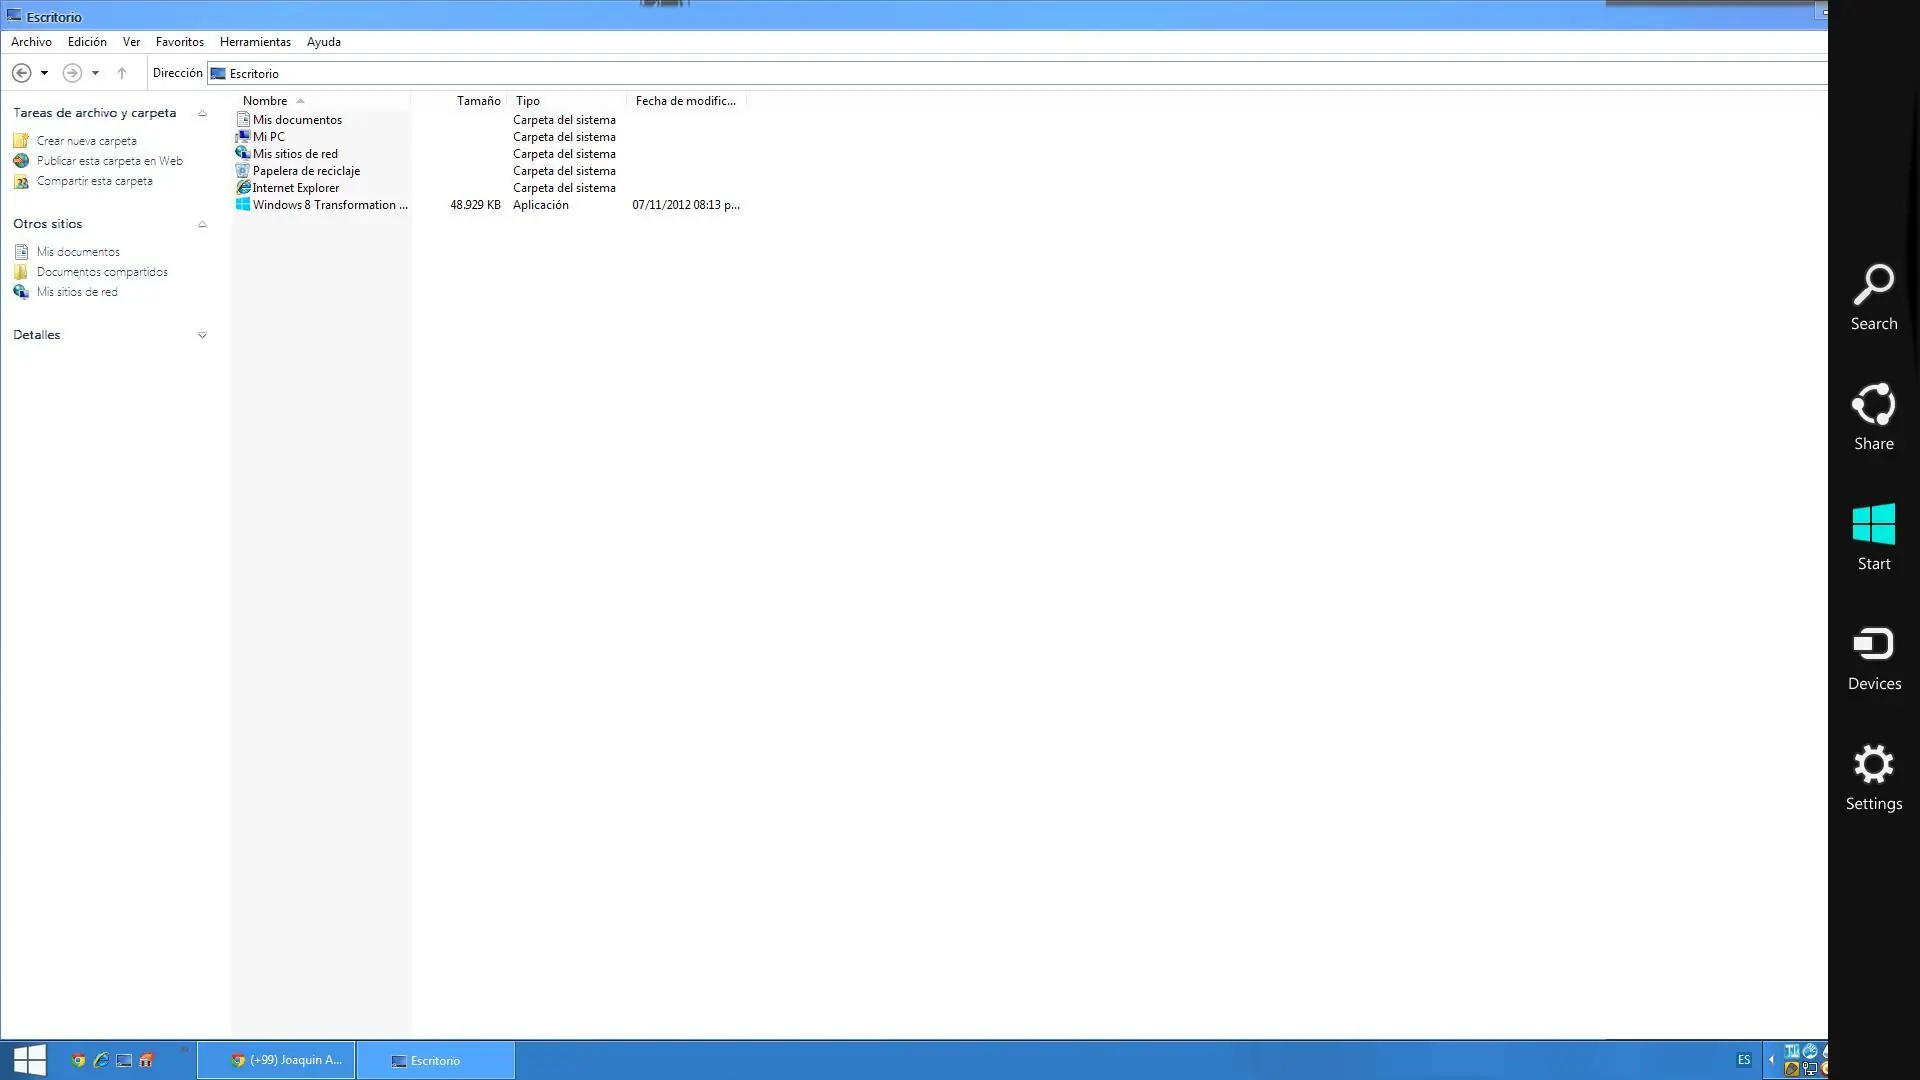Image resolution: width=1920 pixels, height=1080 pixels.
Task: Open Mis sitios de red under Otros sitios
Action: click(x=77, y=292)
